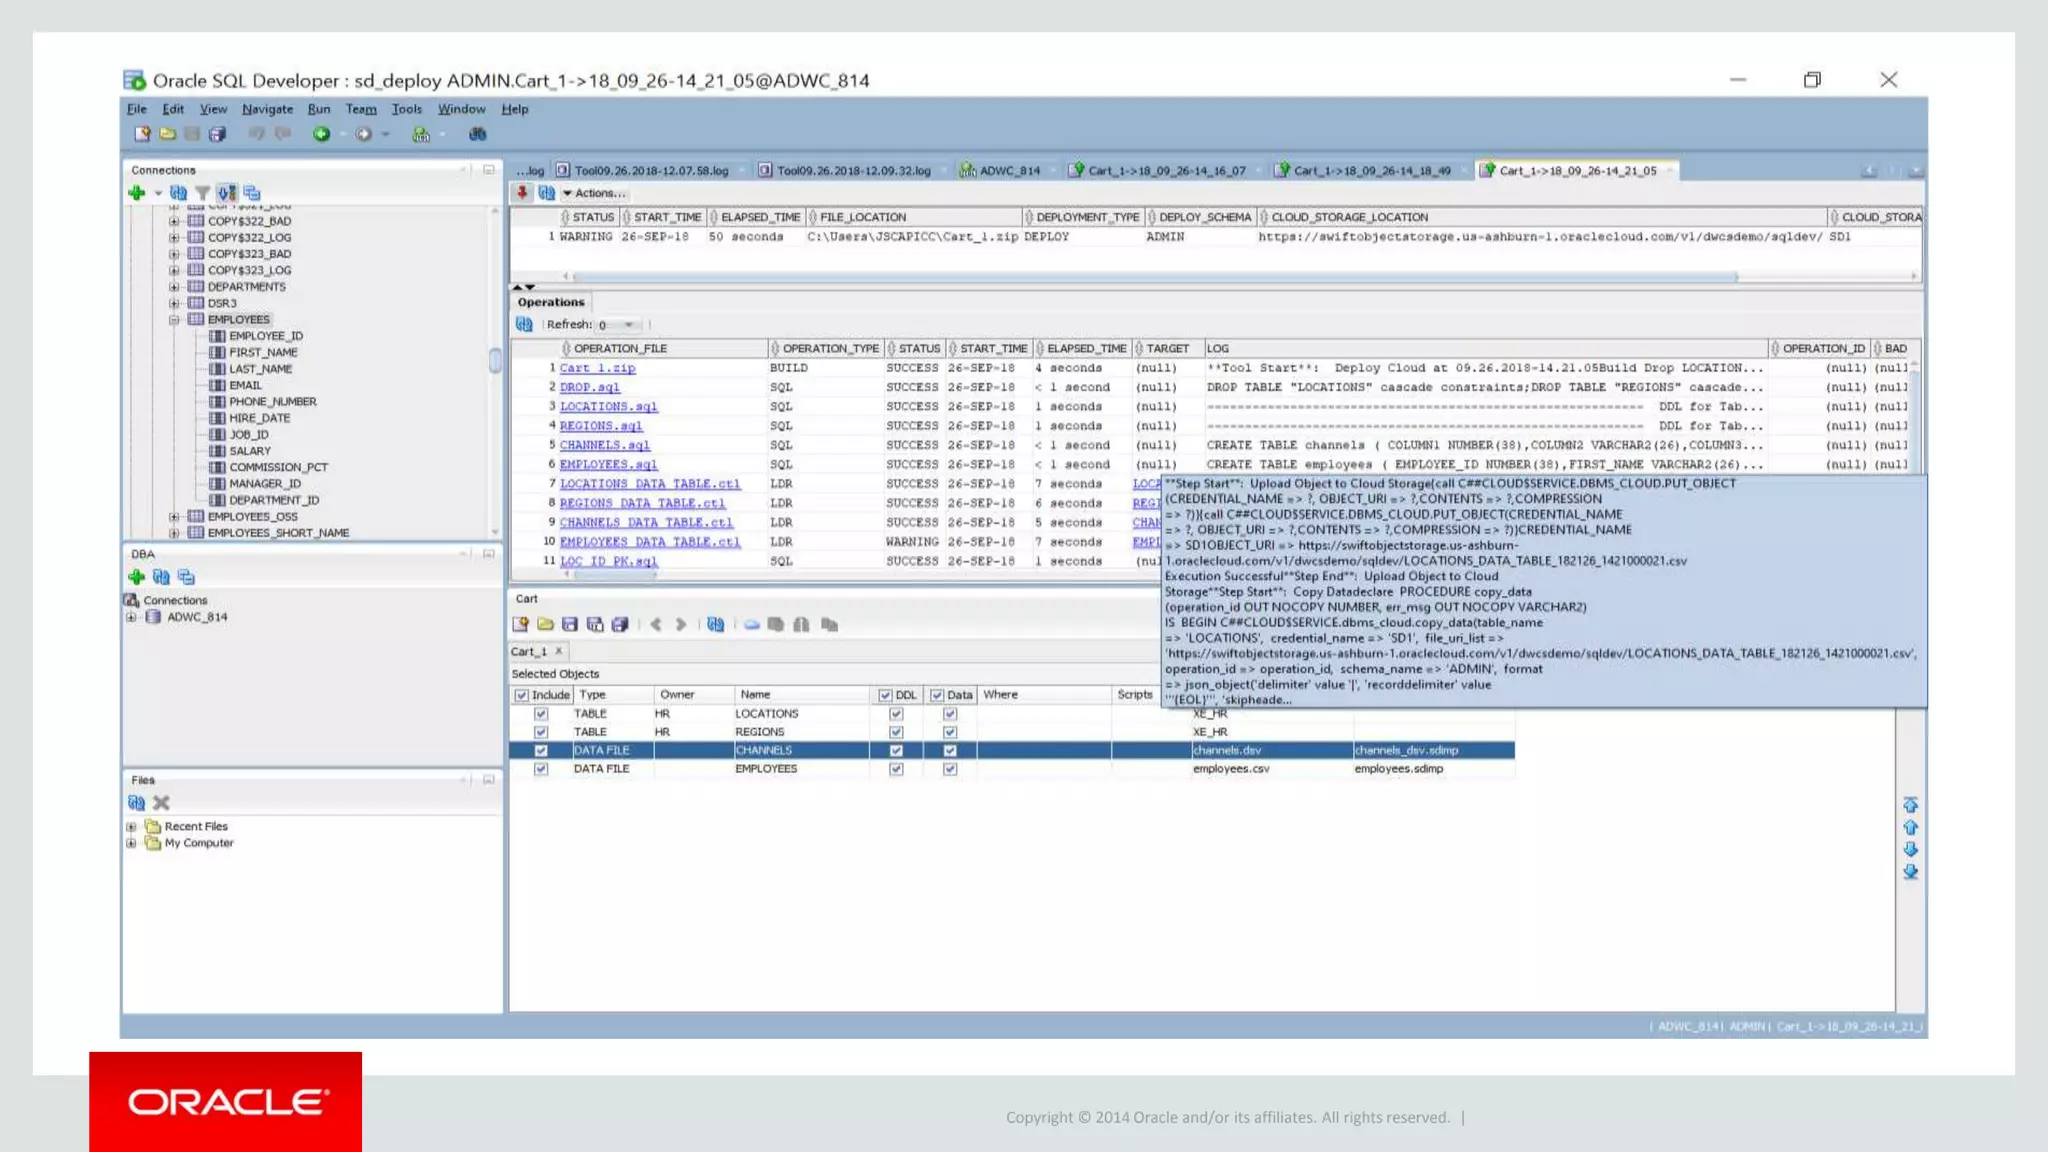
Task: Open the Tools menu
Action: (406, 109)
